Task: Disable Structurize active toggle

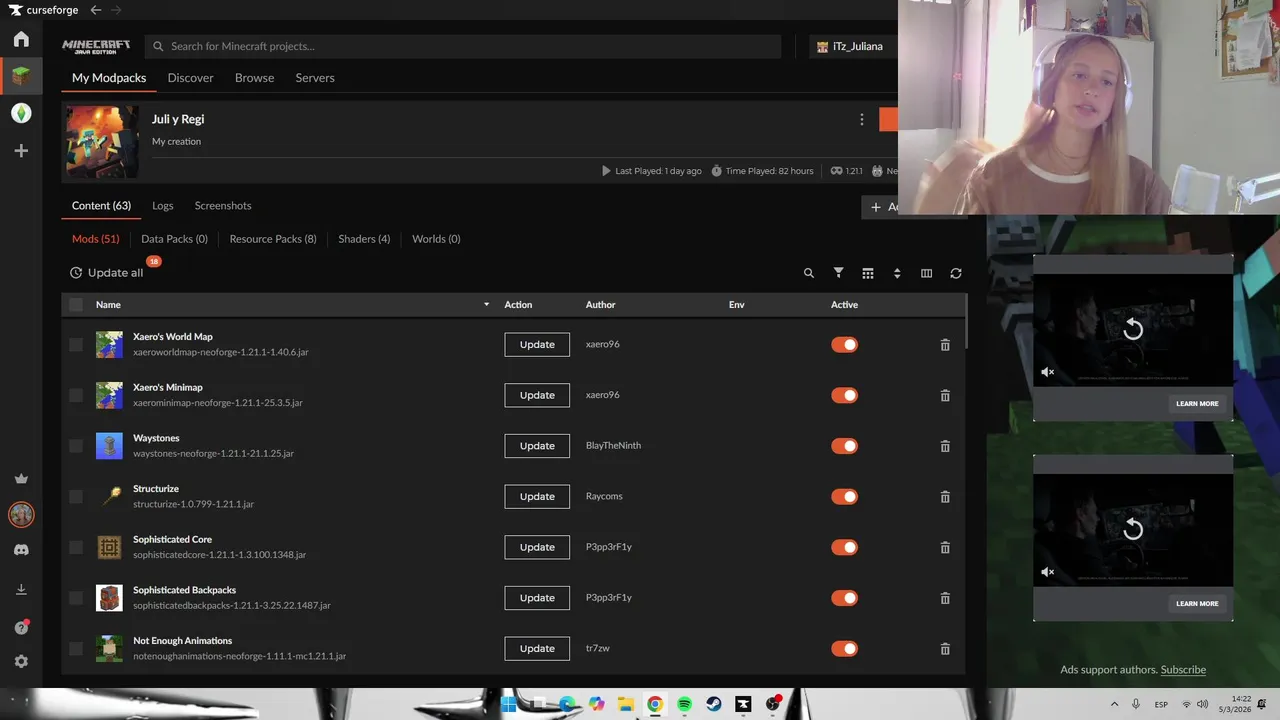Action: 844,497
